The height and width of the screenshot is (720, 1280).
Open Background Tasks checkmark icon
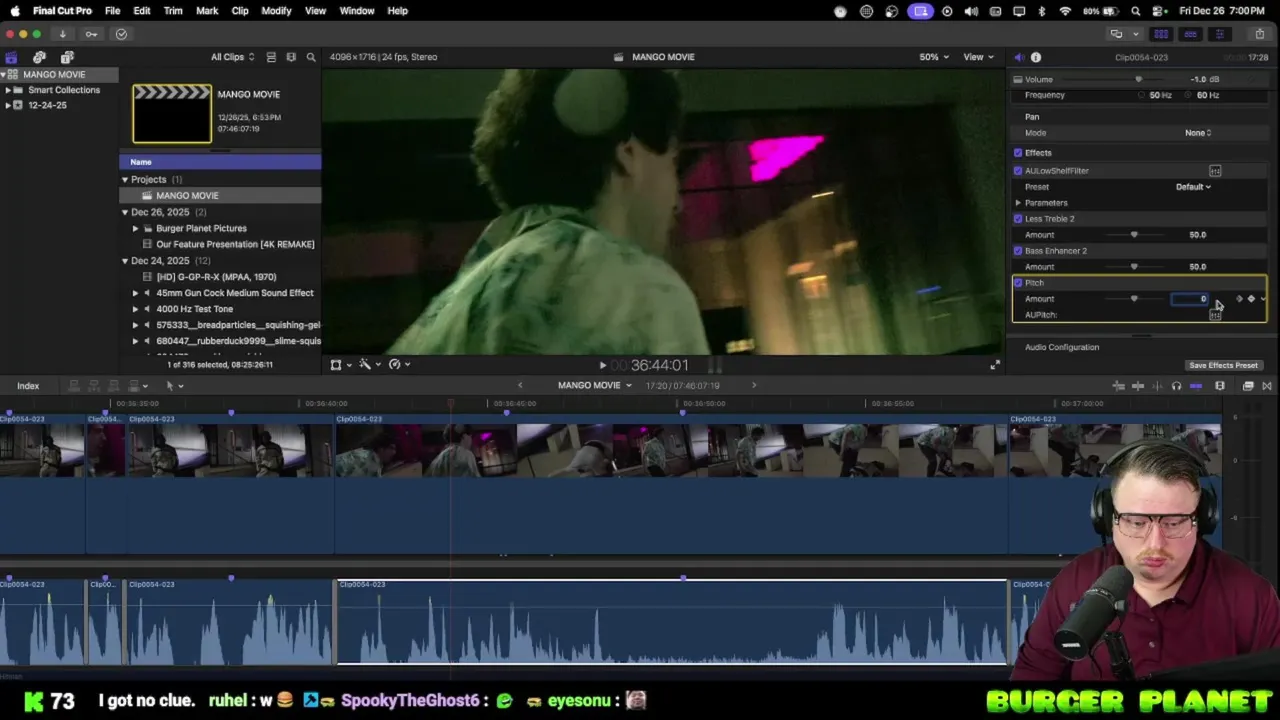pyautogui.click(x=121, y=34)
